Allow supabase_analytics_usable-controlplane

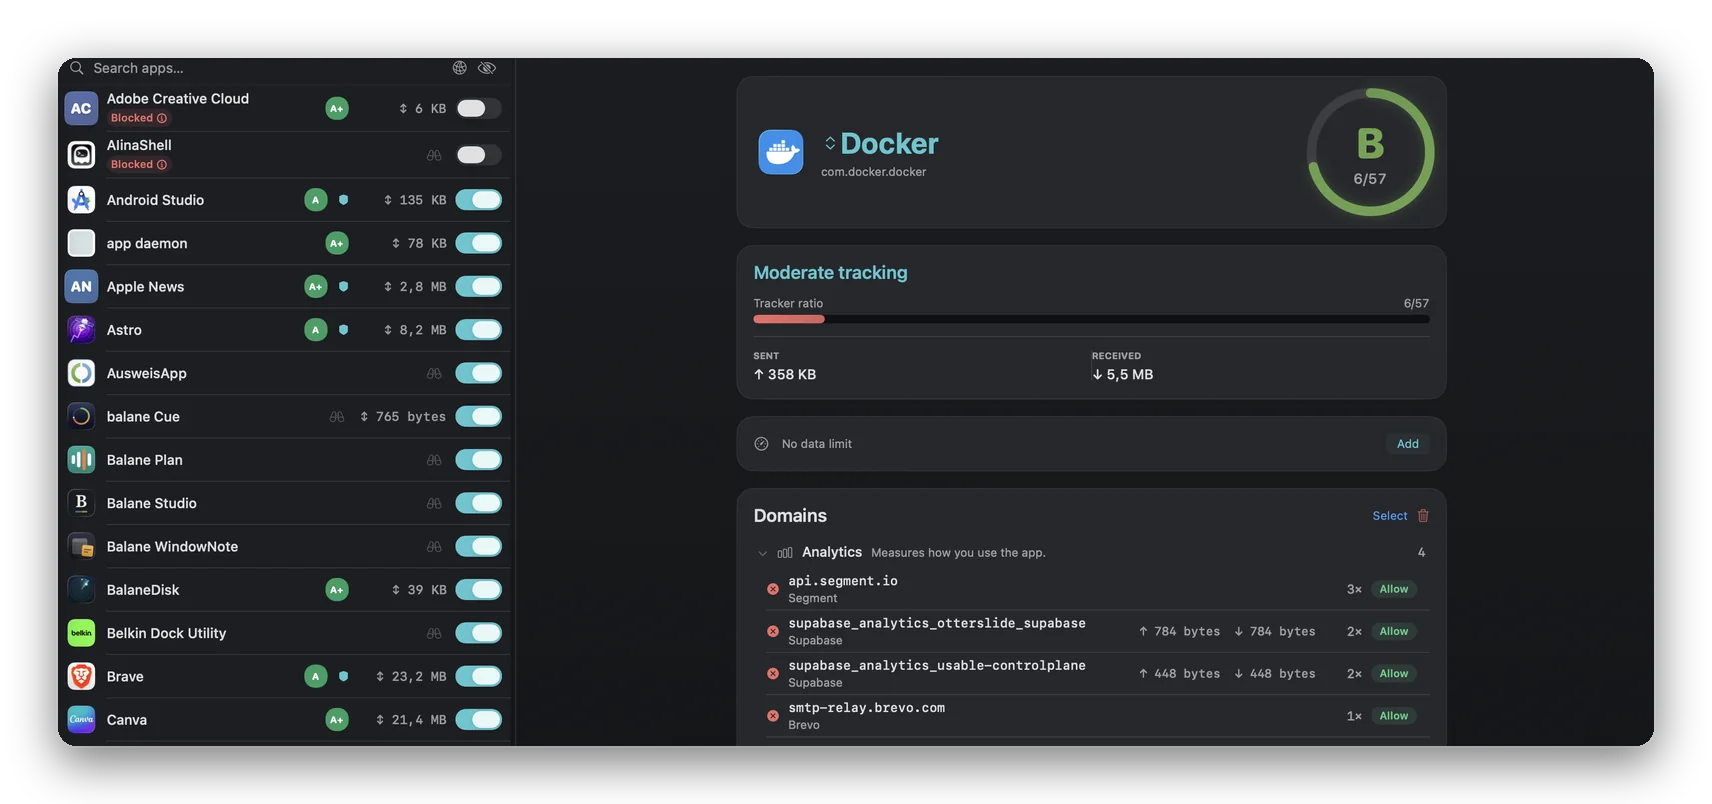[1393, 673]
